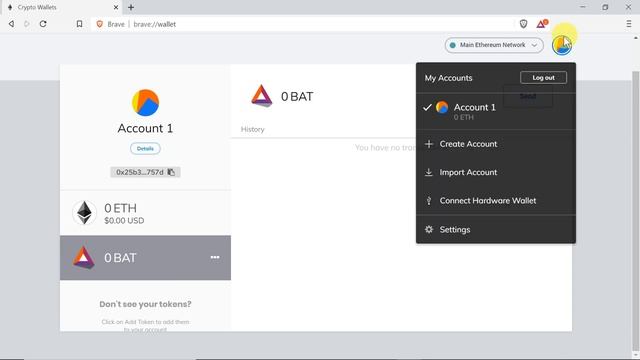Click the BAT logo in the sidebar
This screenshot has height=360, width=640.
coord(84,258)
